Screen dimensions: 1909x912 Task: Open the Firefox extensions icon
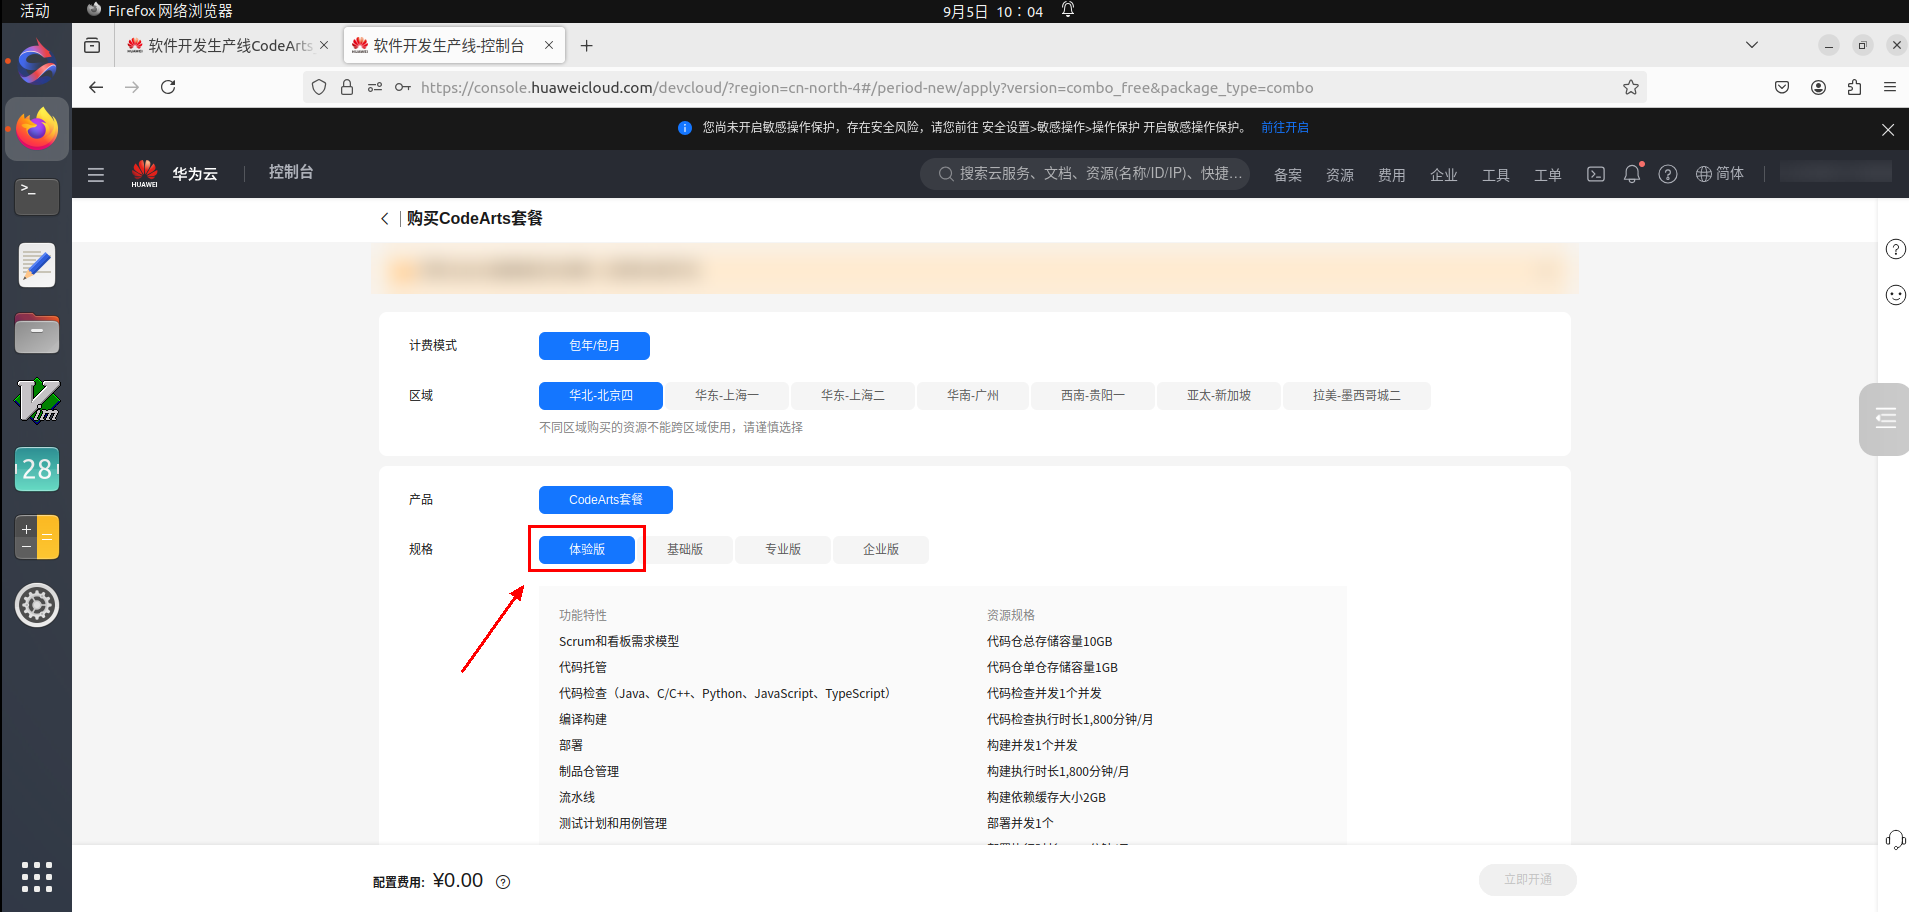1854,87
